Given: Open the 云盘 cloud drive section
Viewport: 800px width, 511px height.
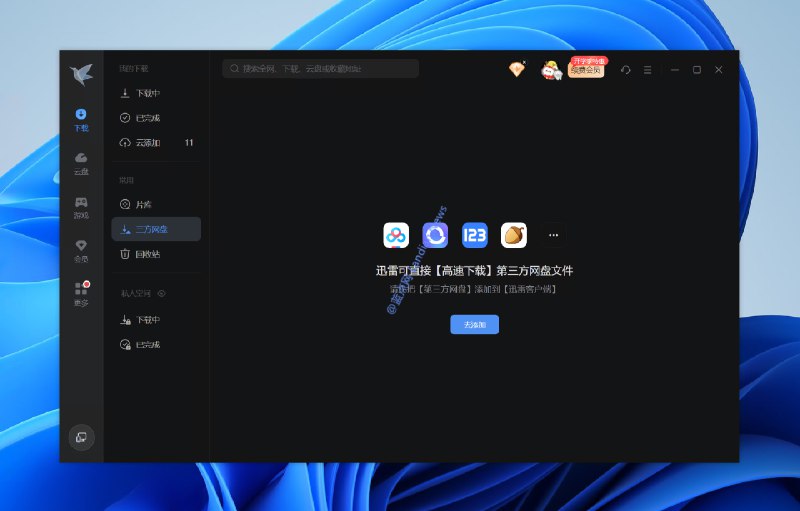Looking at the screenshot, I should point(81,162).
